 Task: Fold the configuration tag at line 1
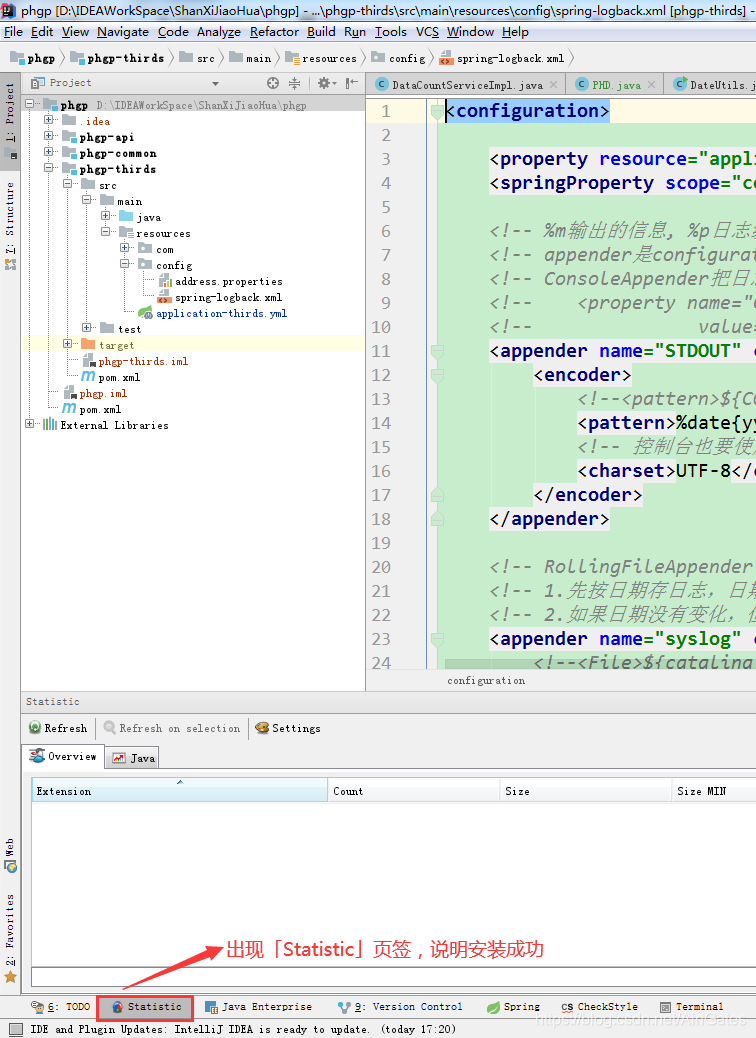(437, 111)
